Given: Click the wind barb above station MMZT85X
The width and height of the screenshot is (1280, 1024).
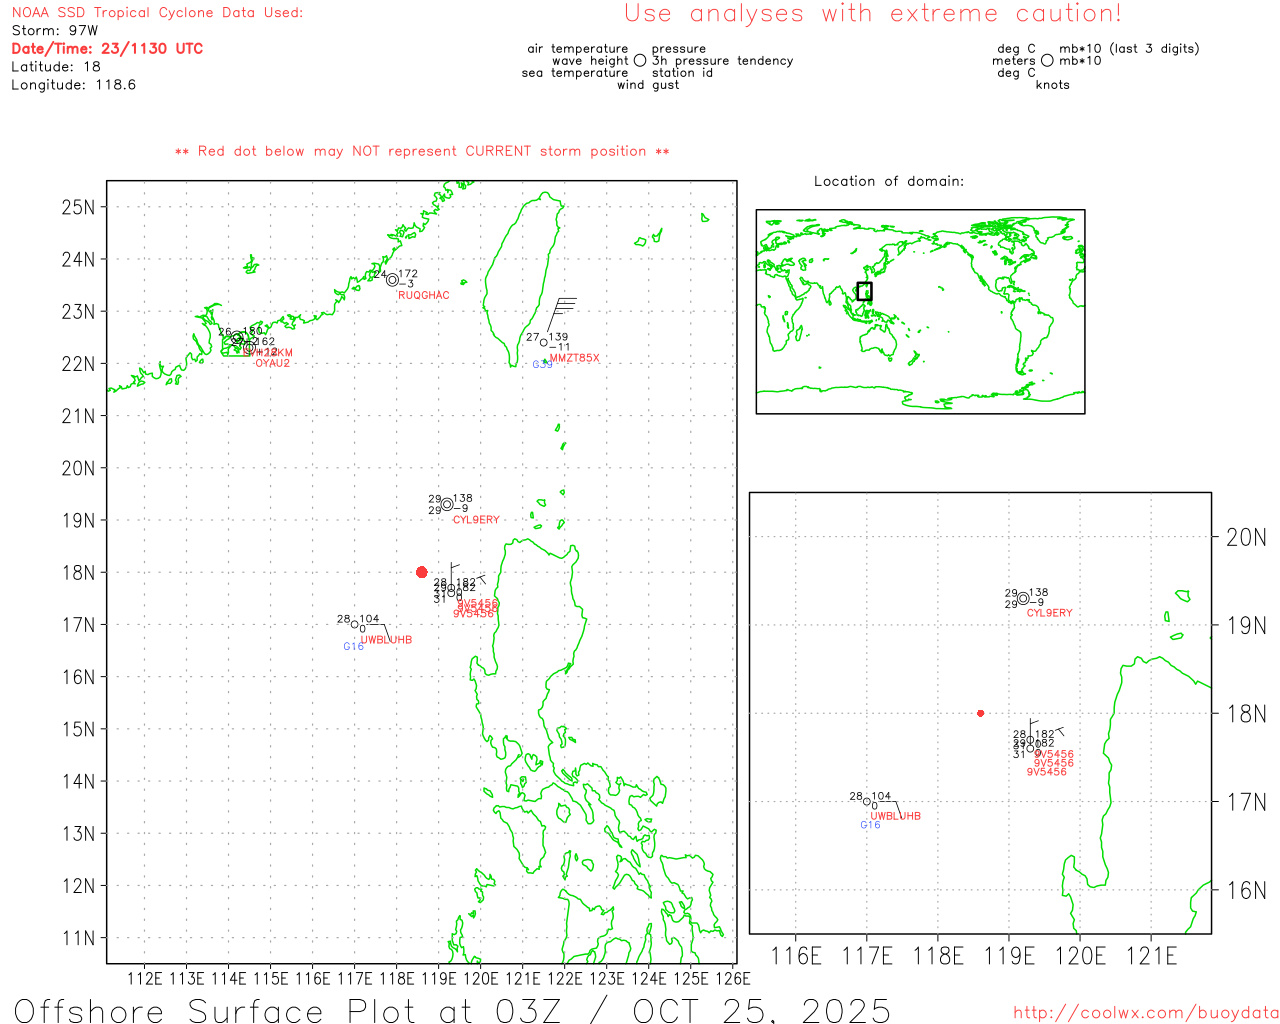Looking at the screenshot, I should 561,311.
